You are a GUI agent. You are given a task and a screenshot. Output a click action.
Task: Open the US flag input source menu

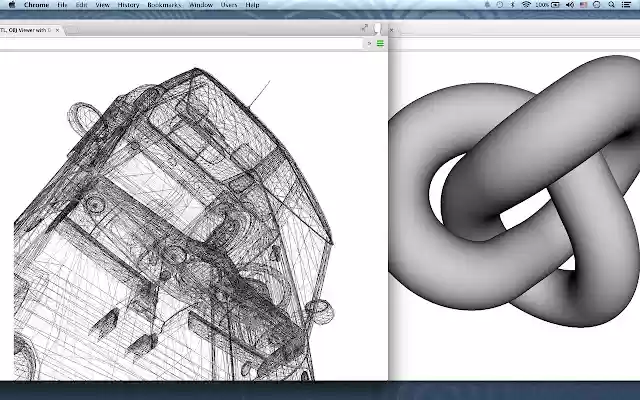(x=584, y=5)
